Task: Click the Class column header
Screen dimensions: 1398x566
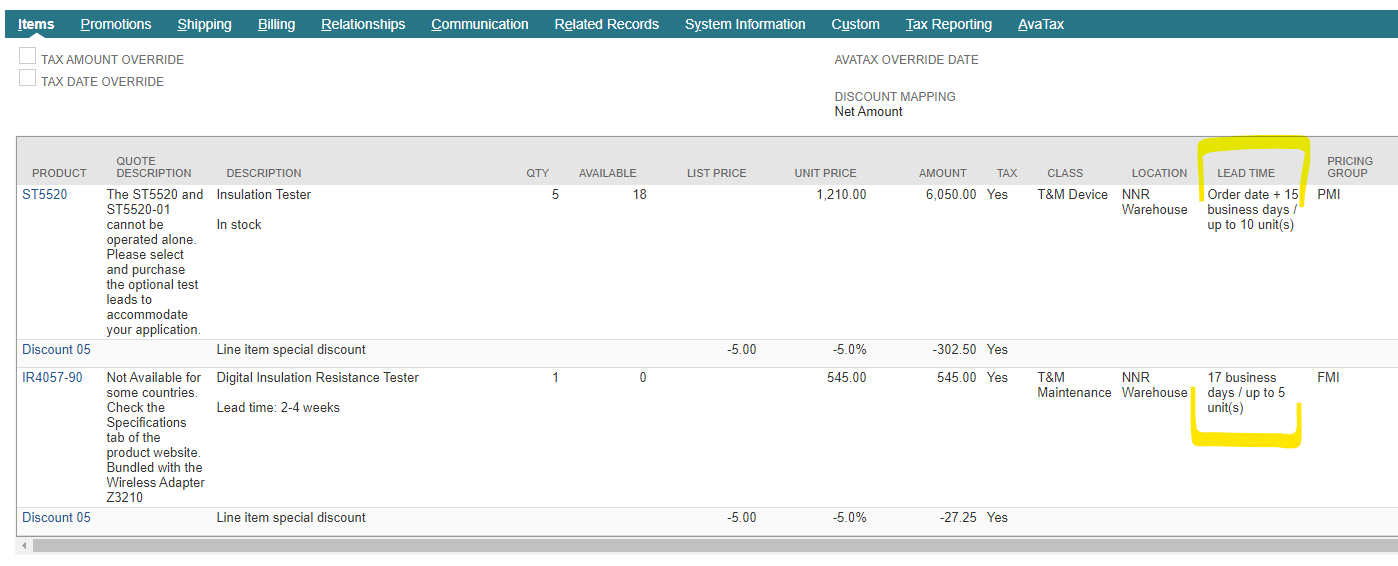Action: coord(1065,173)
